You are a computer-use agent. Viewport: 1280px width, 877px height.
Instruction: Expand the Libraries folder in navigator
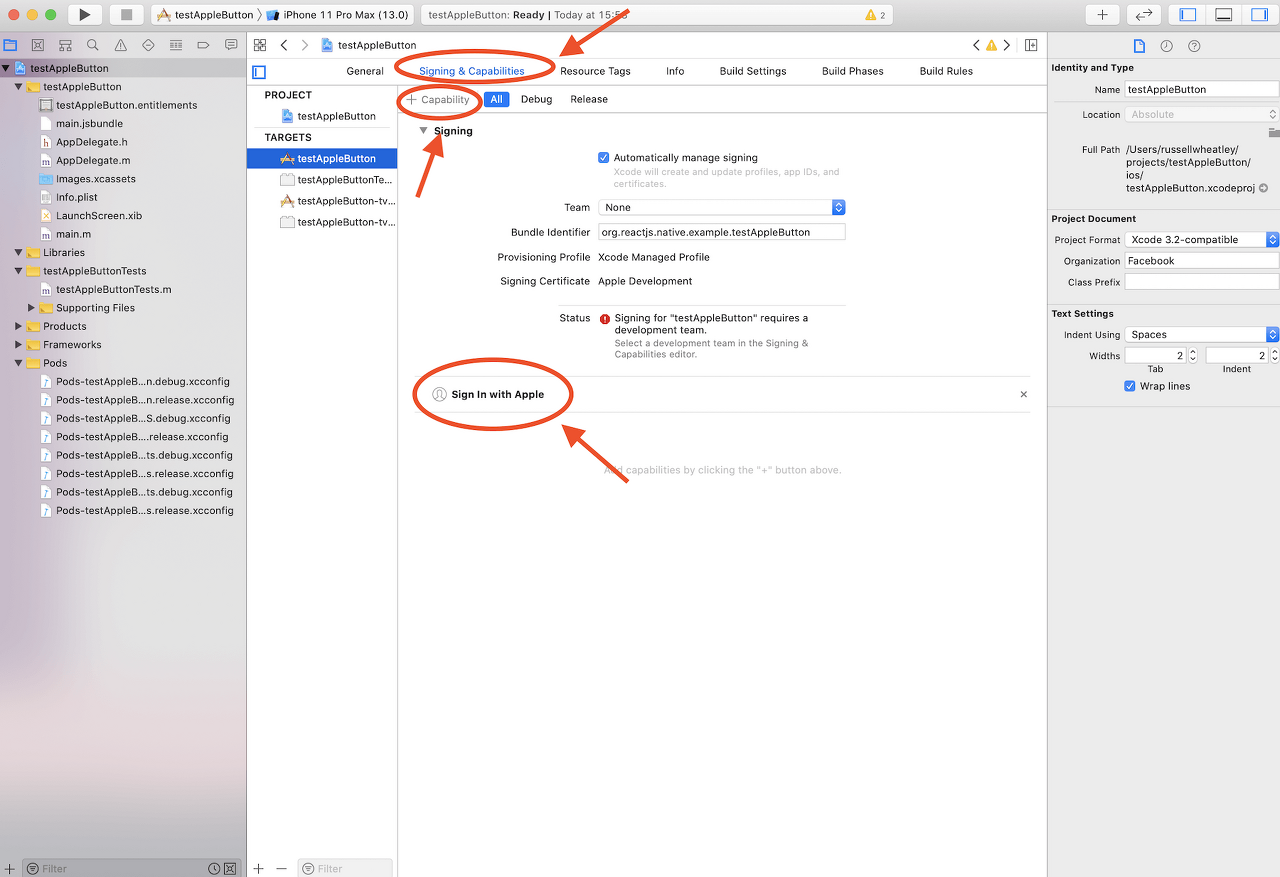click(19, 253)
